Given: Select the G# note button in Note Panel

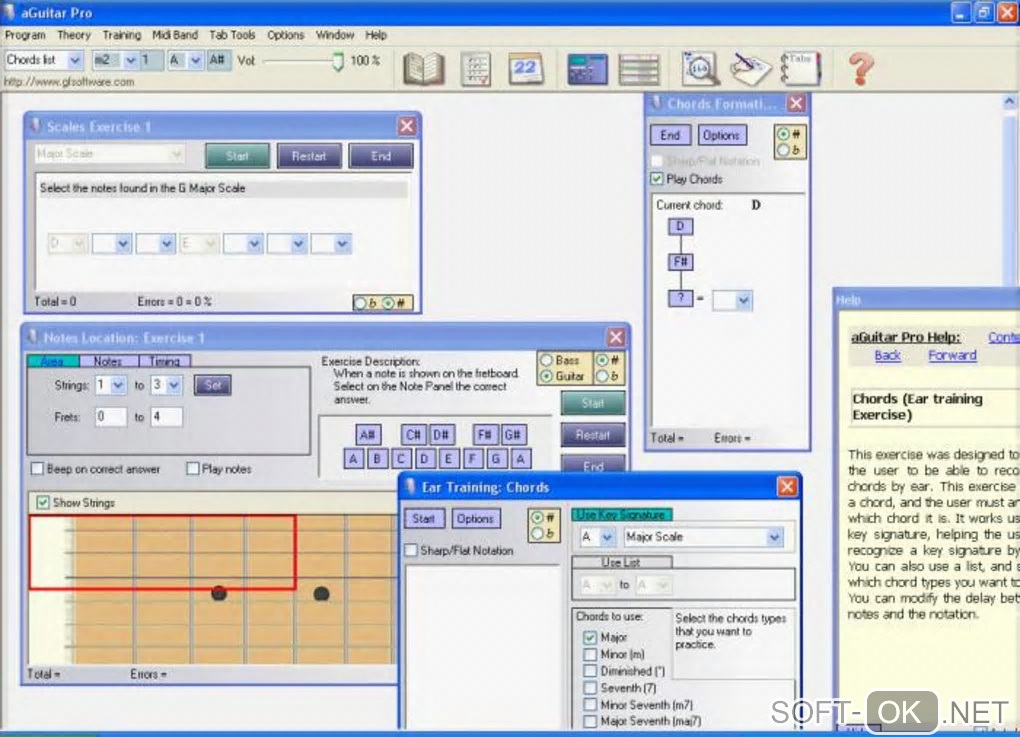Looking at the screenshot, I should click(x=513, y=435).
